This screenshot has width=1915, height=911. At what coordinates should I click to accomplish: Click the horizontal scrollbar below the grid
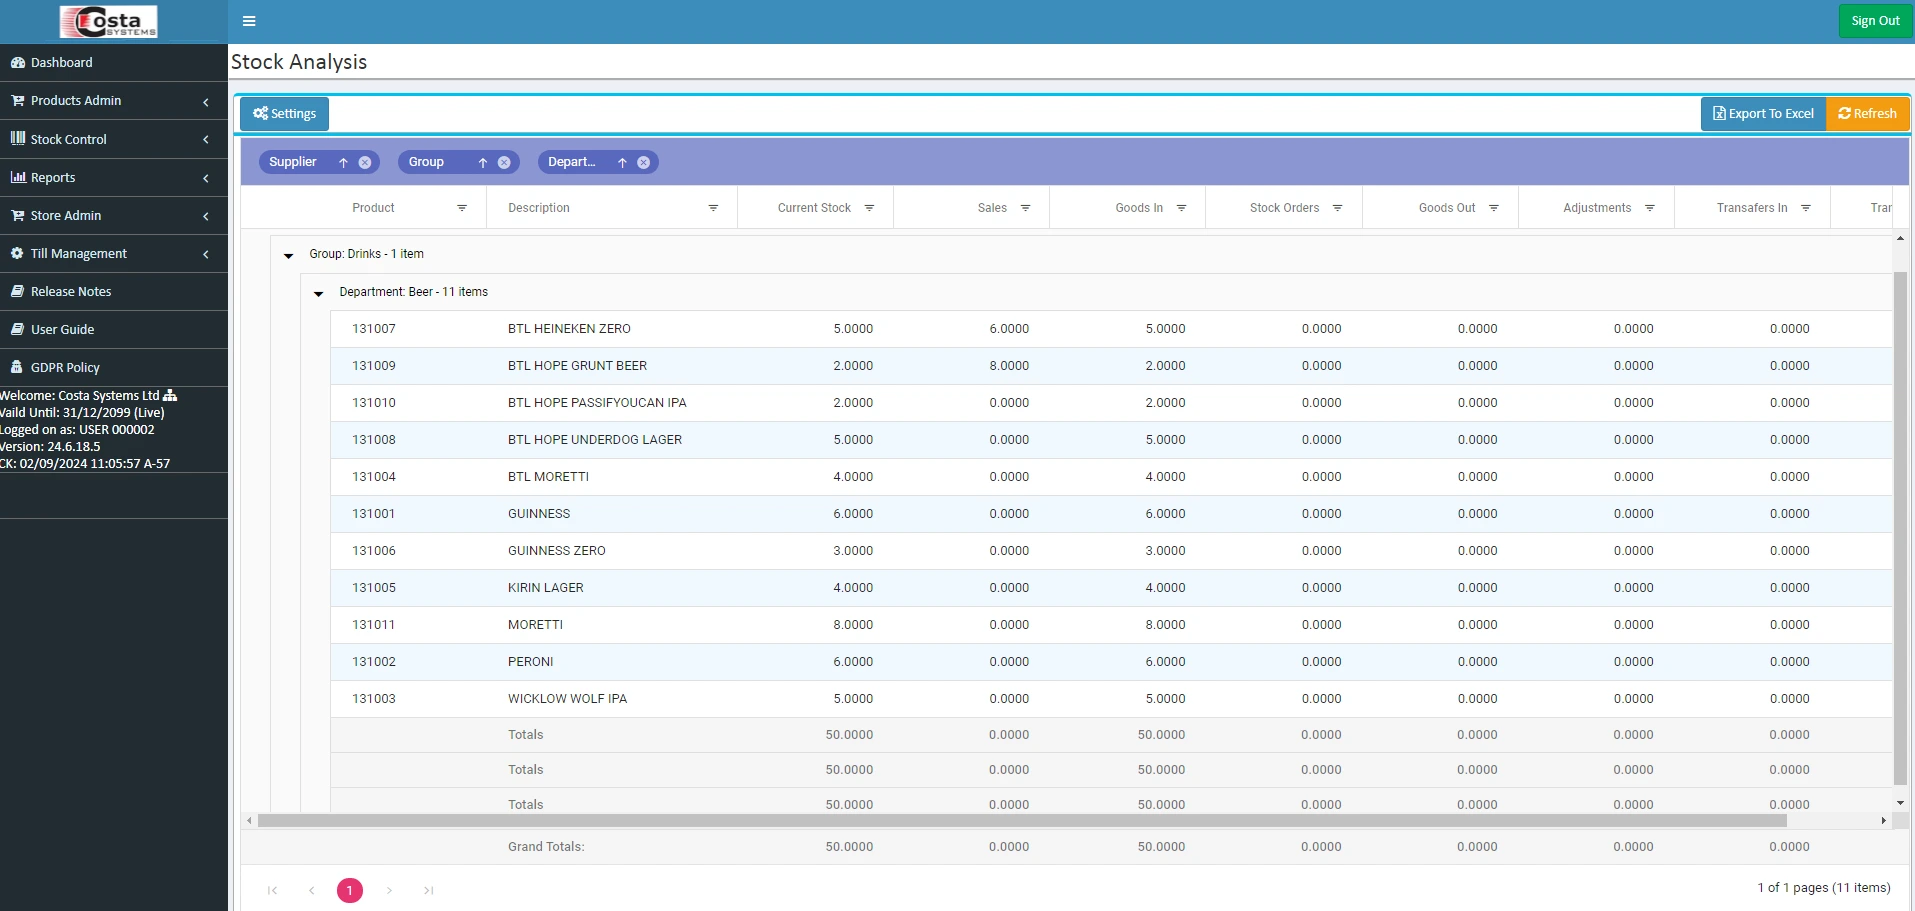[x=1020, y=820]
